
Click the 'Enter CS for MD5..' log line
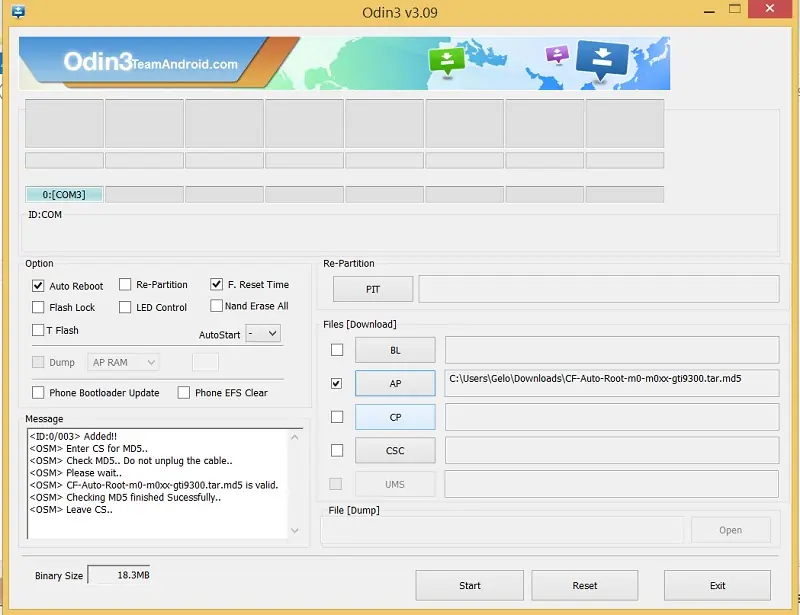89,449
